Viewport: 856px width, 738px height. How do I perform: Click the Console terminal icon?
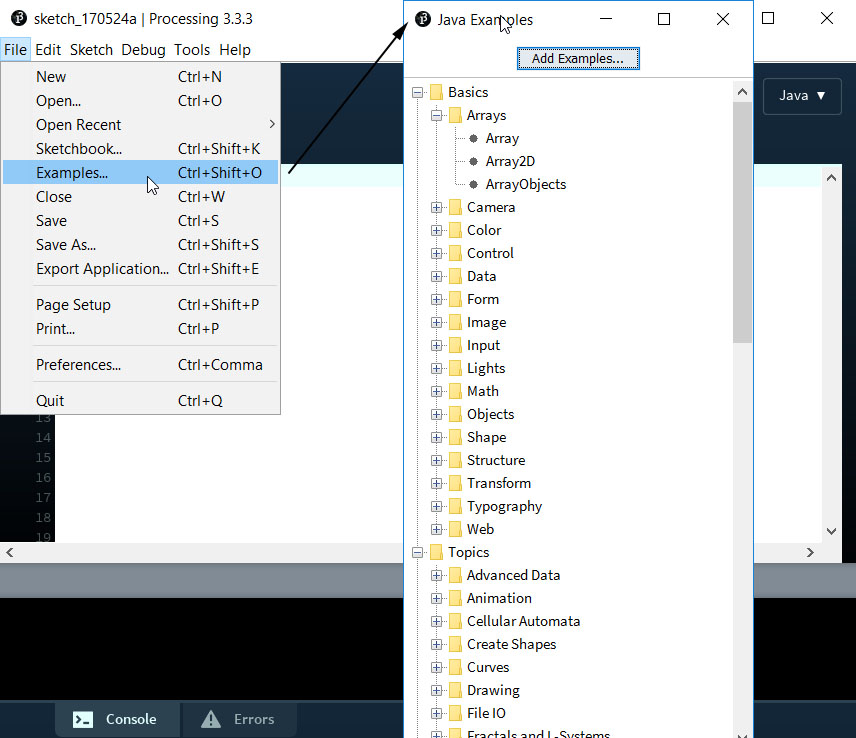tap(83, 719)
